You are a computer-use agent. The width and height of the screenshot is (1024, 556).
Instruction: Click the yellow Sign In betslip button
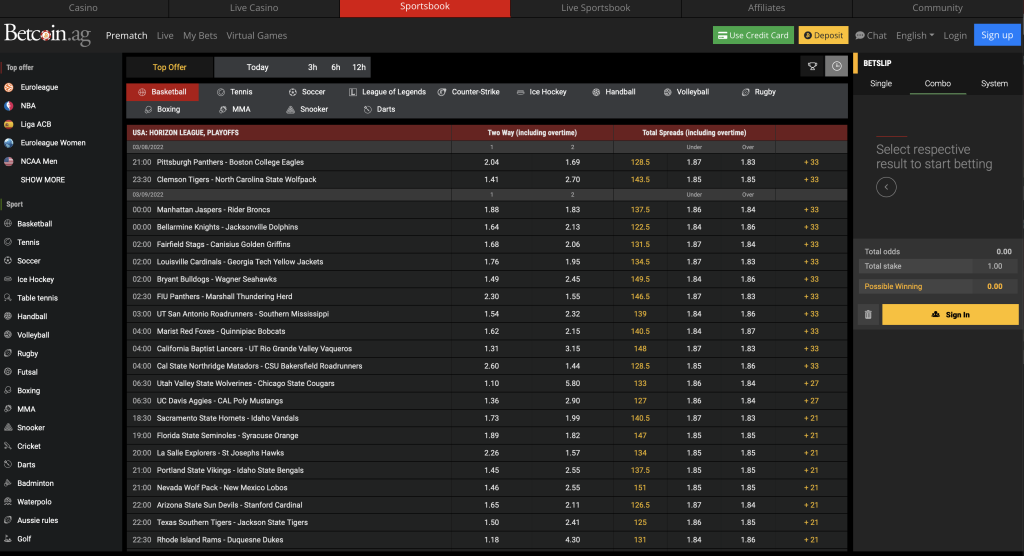pos(950,315)
